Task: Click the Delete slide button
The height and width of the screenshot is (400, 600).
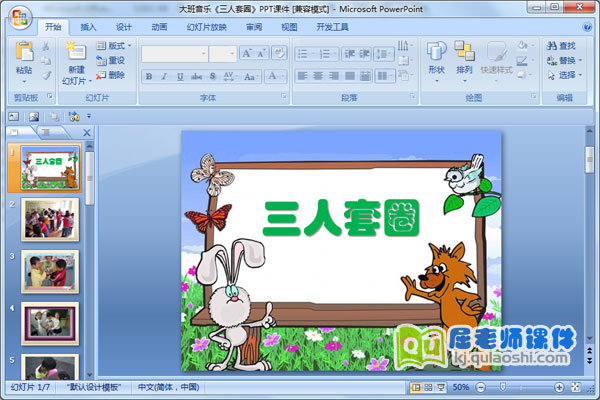Action: [111, 75]
